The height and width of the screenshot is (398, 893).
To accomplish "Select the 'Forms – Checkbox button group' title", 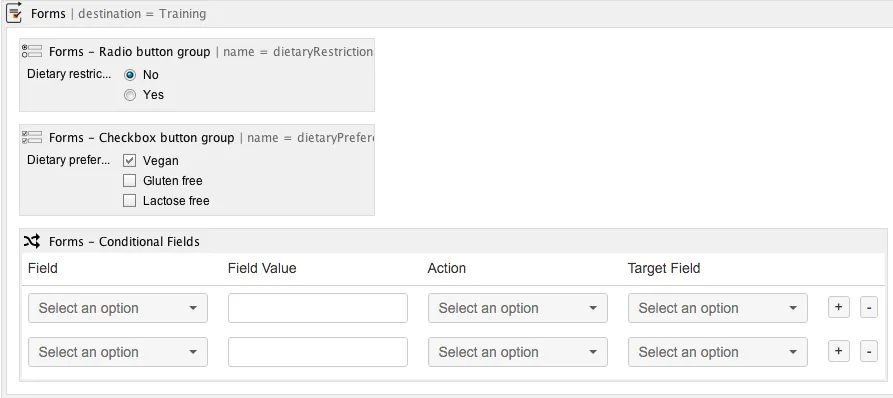I will pyautogui.click(x=141, y=138).
